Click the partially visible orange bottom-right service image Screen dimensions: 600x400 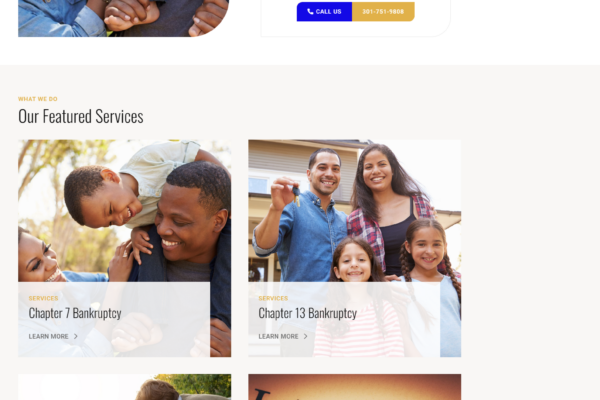[355, 387]
